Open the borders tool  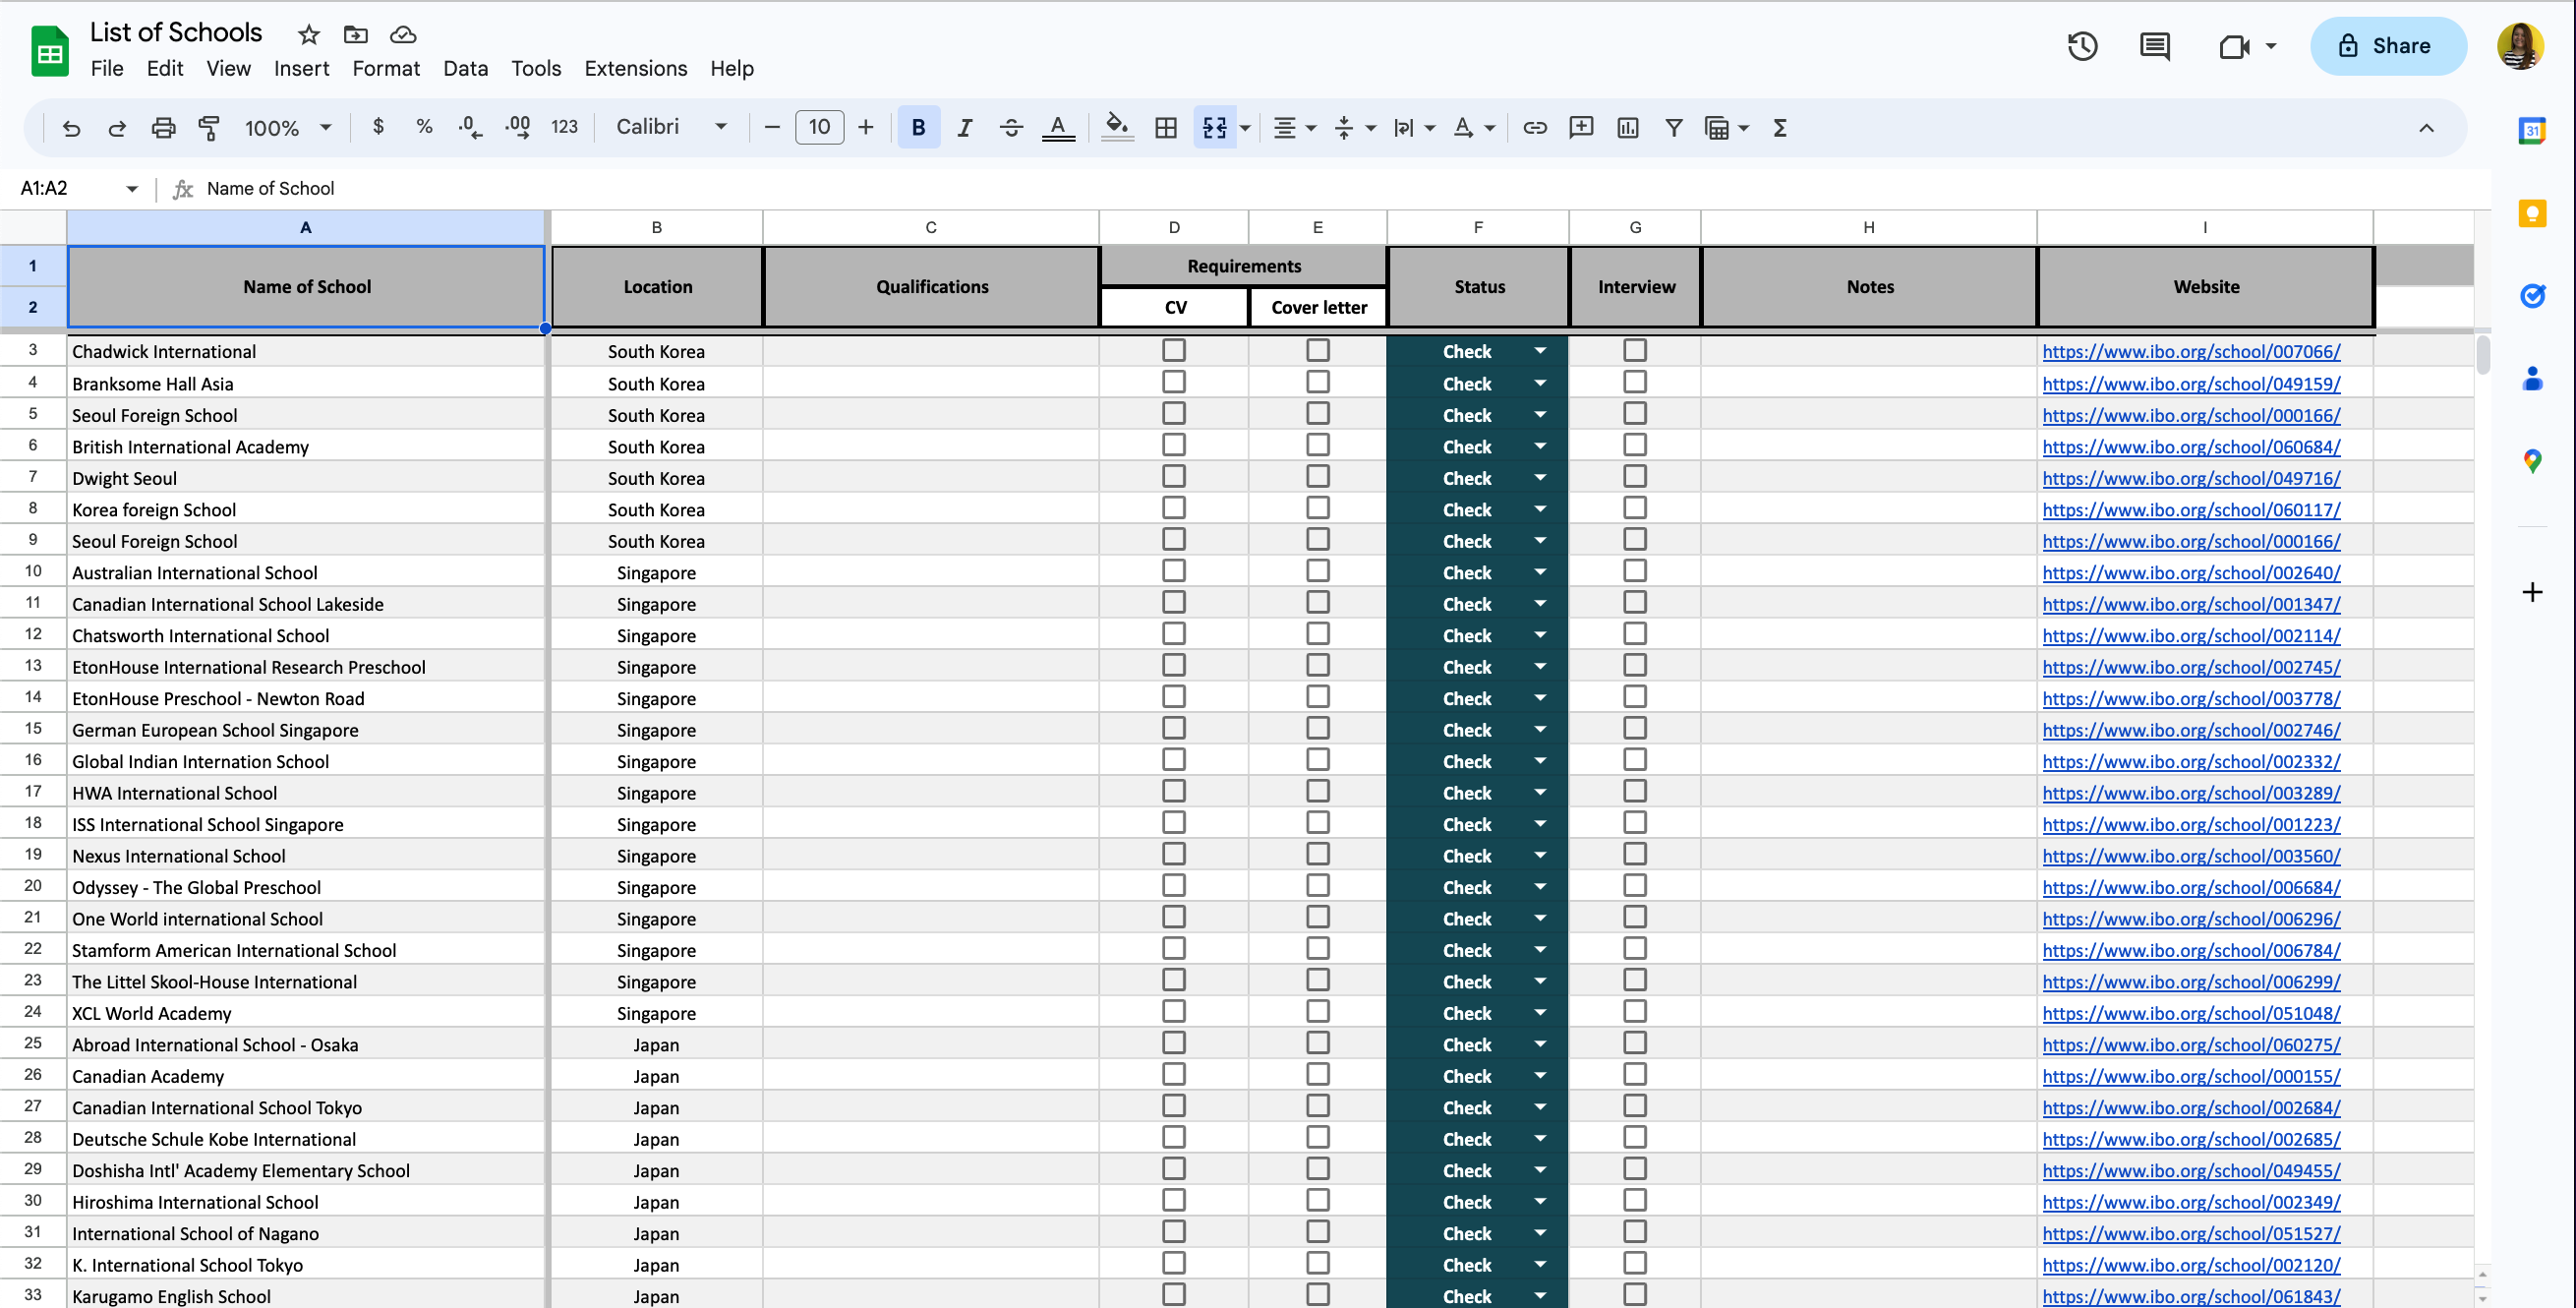coord(1165,127)
